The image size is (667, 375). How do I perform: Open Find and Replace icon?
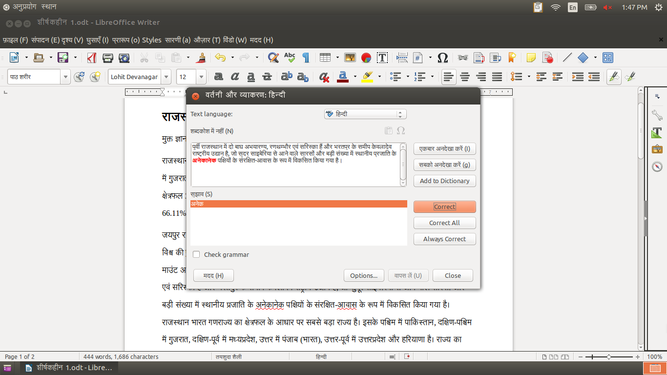click(273, 57)
